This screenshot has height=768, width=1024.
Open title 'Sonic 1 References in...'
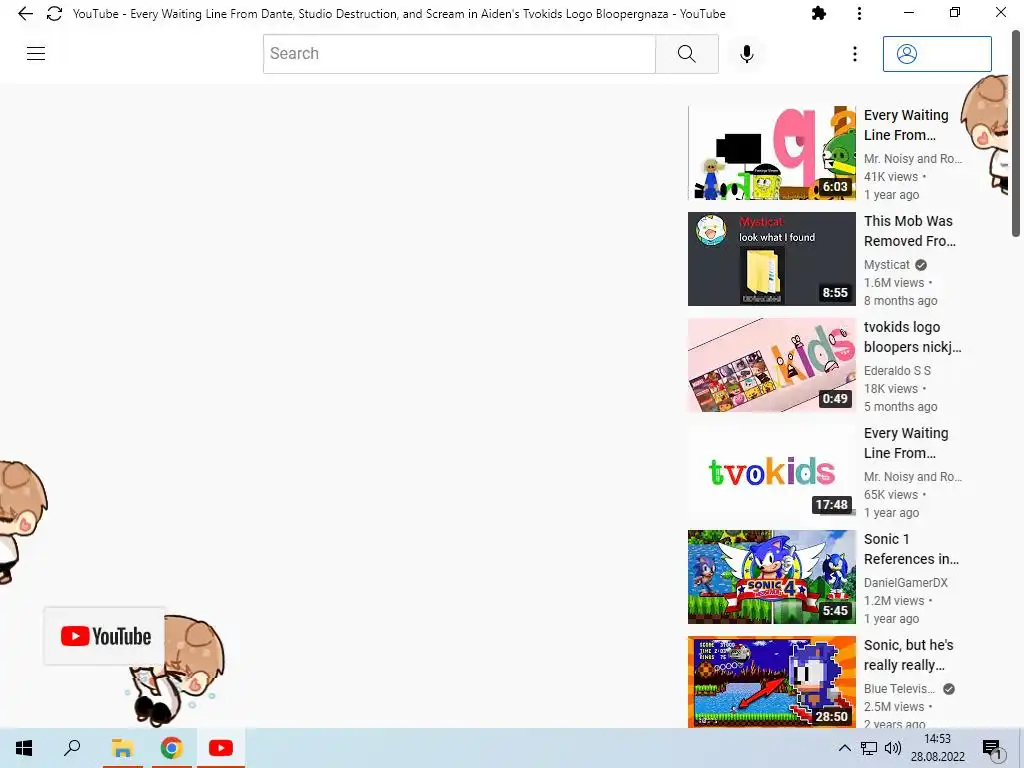tap(911, 549)
